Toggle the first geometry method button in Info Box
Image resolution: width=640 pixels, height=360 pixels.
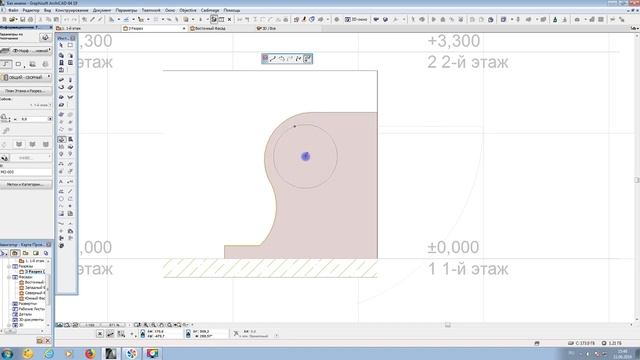pyautogui.click(x=6, y=64)
